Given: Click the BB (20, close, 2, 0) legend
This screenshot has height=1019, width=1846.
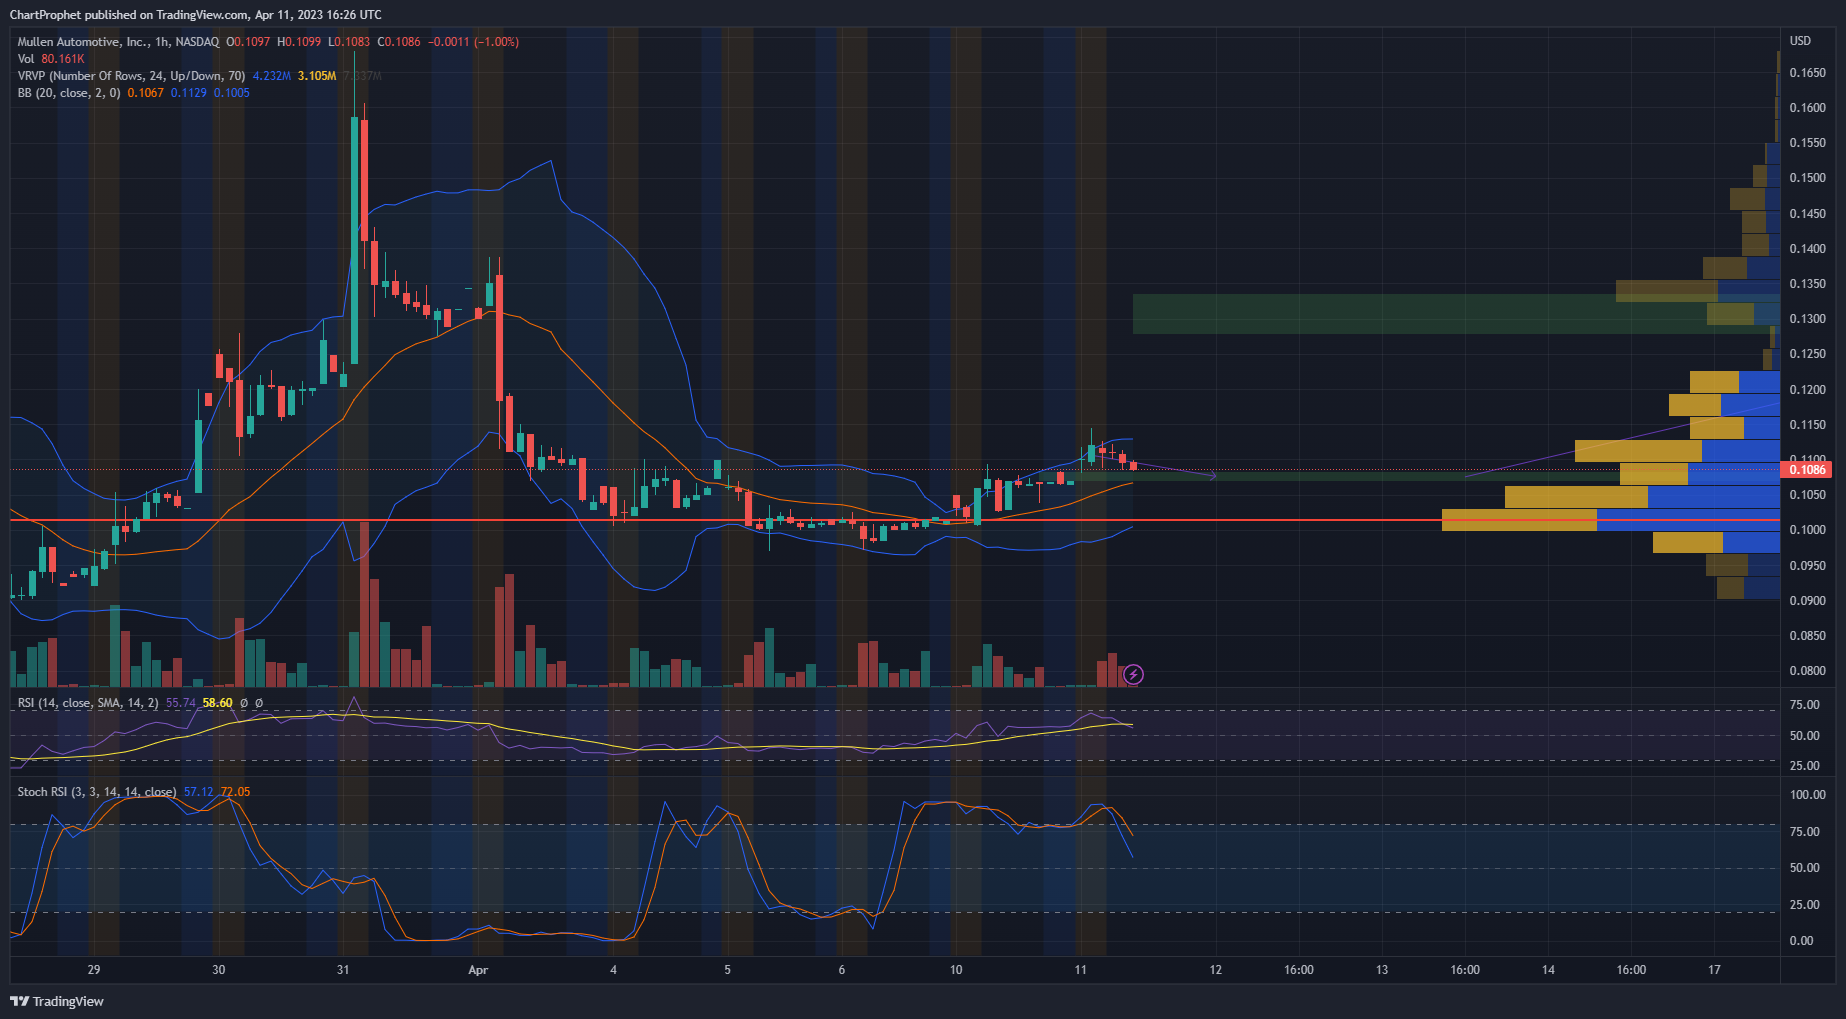Looking at the screenshot, I should pos(69,93).
